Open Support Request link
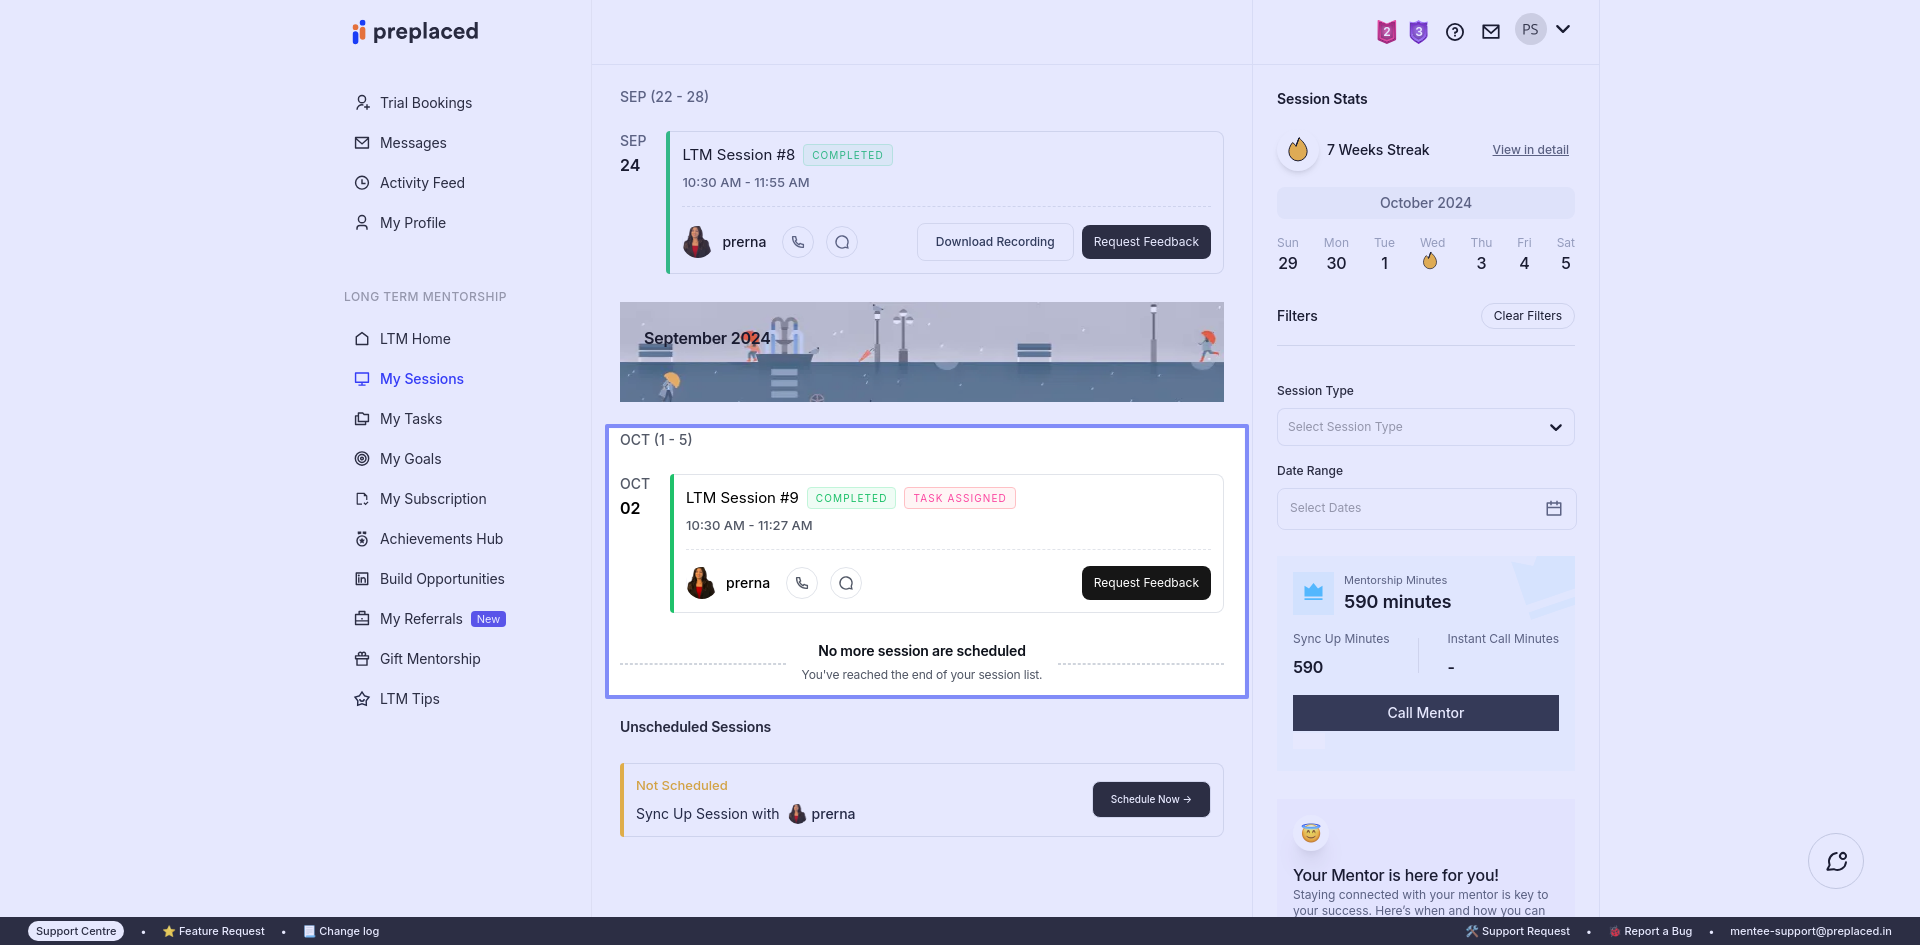This screenshot has height=945, width=1920. [1518, 931]
